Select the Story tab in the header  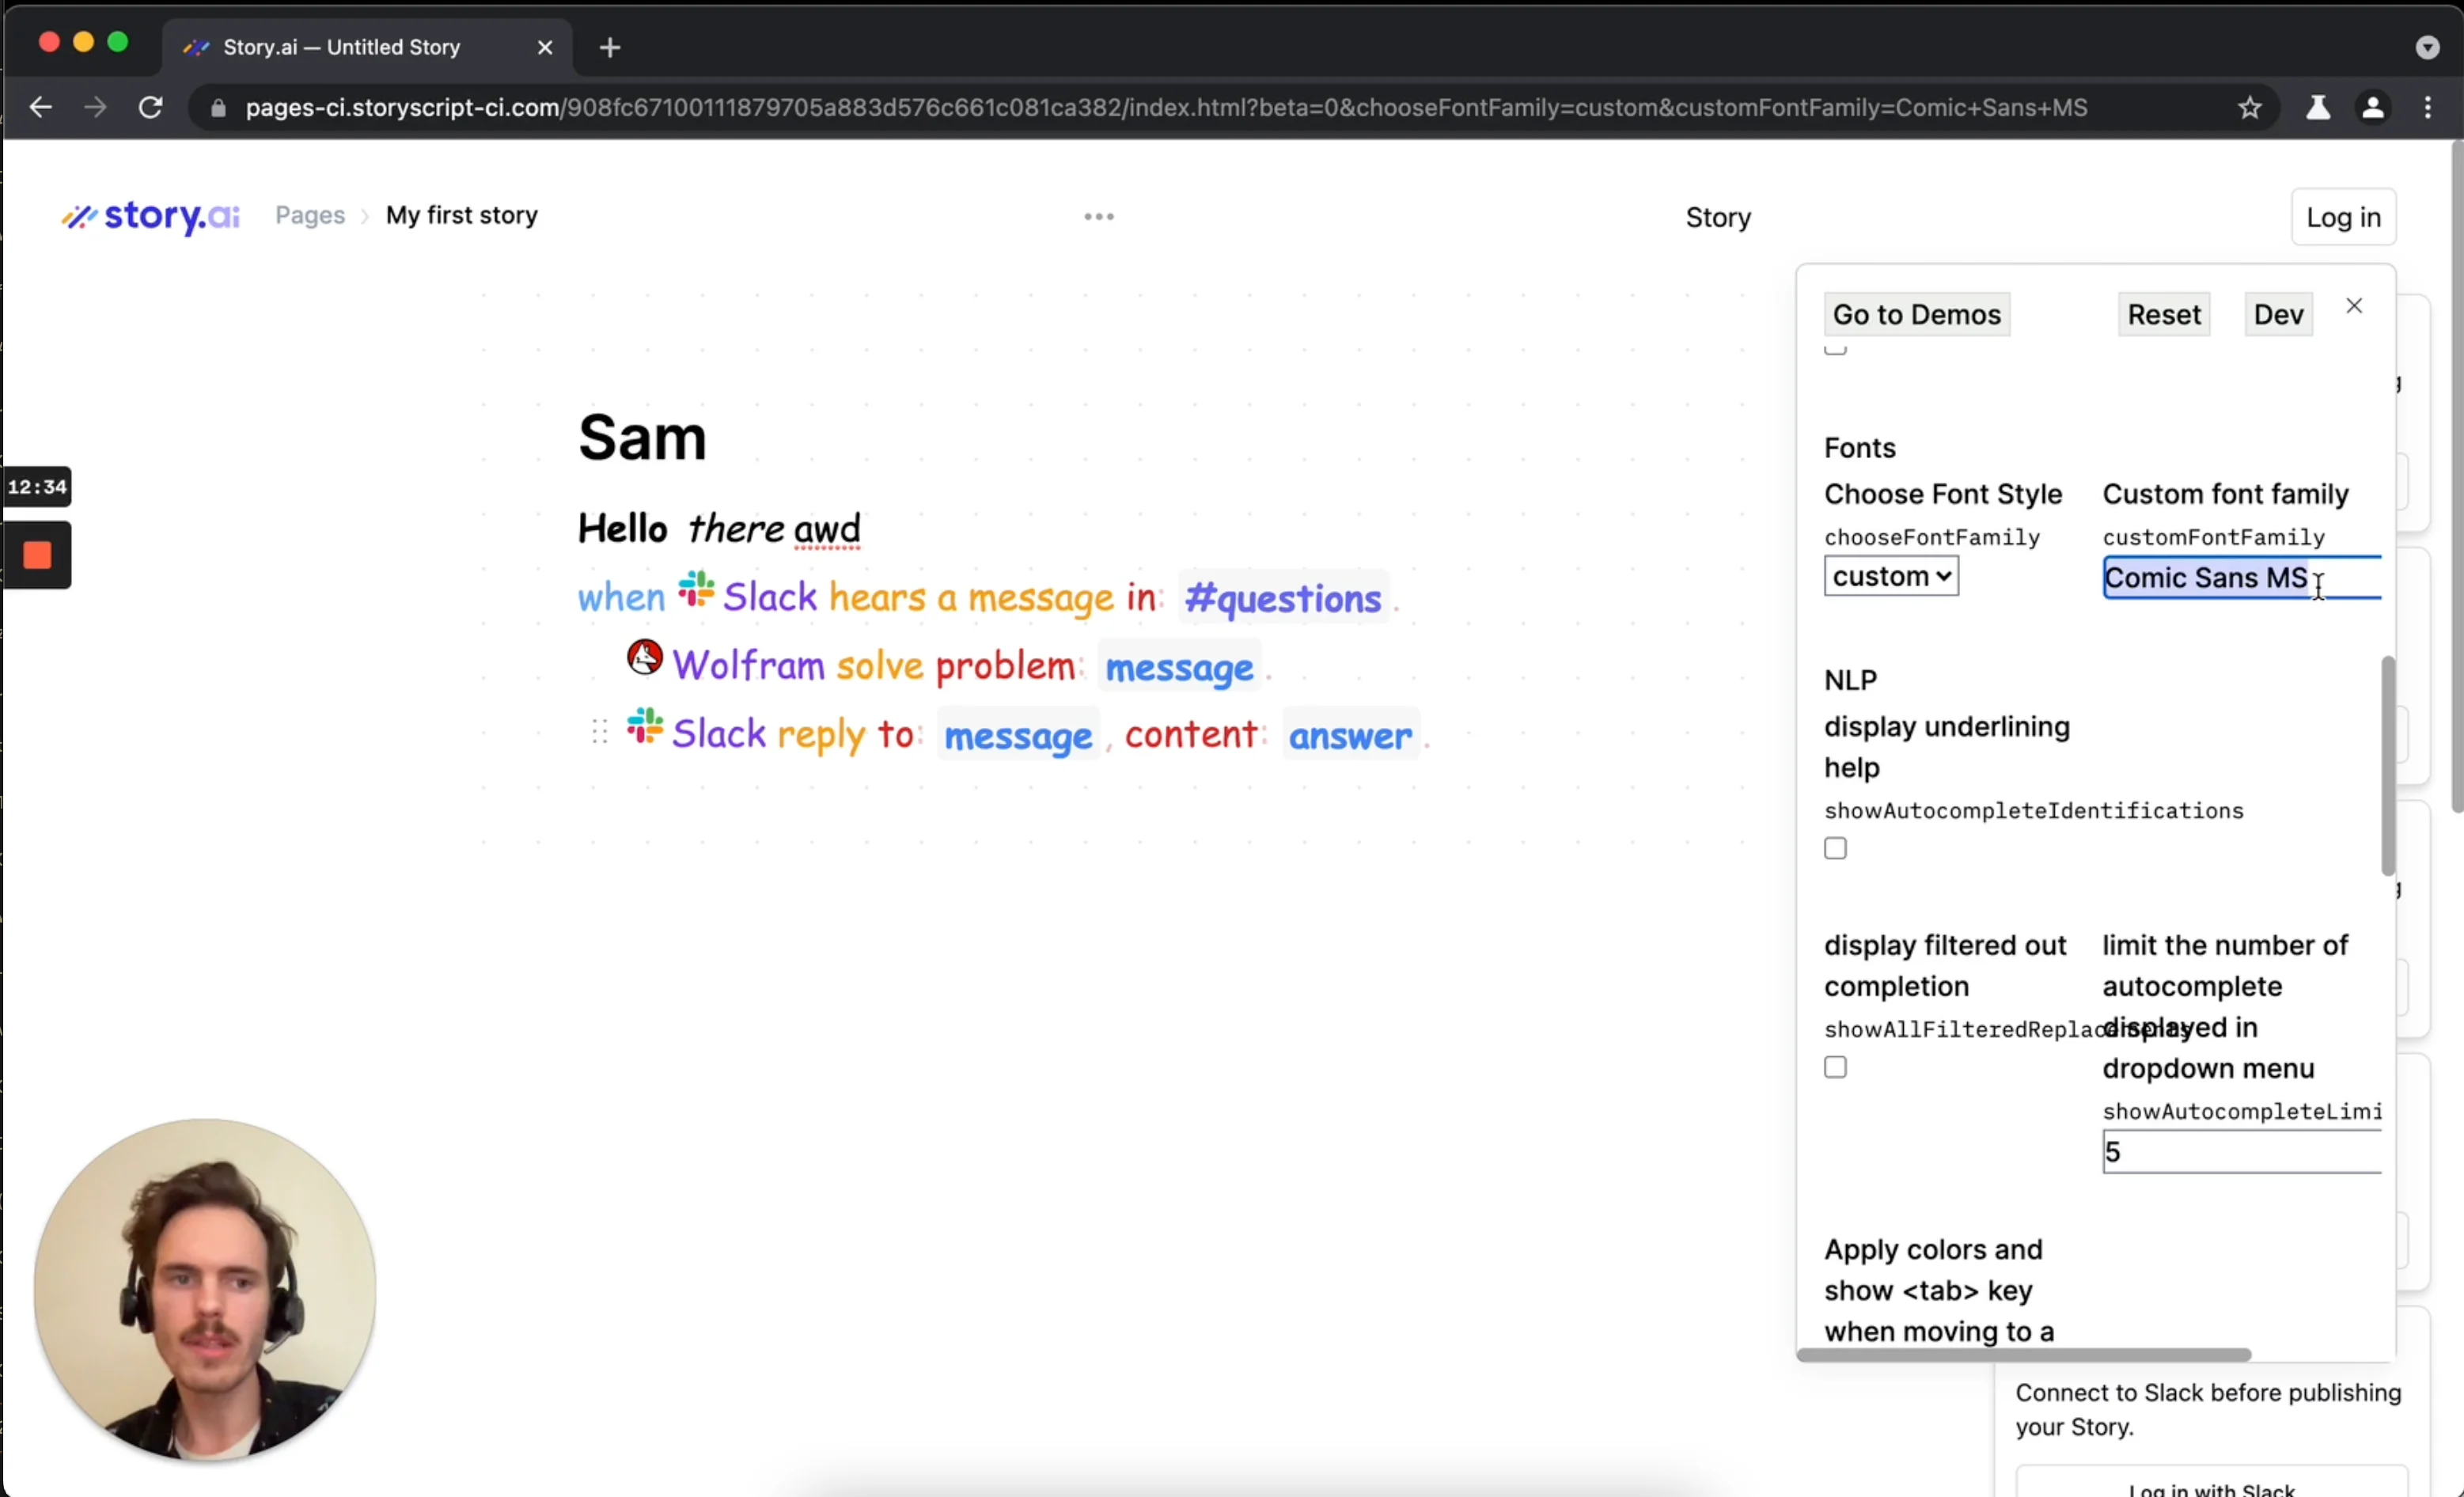[1718, 217]
